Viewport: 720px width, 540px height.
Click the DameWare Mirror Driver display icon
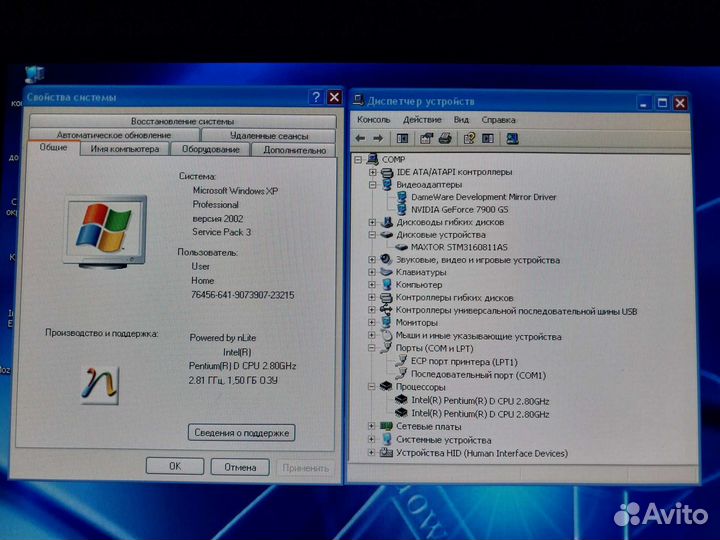402,197
